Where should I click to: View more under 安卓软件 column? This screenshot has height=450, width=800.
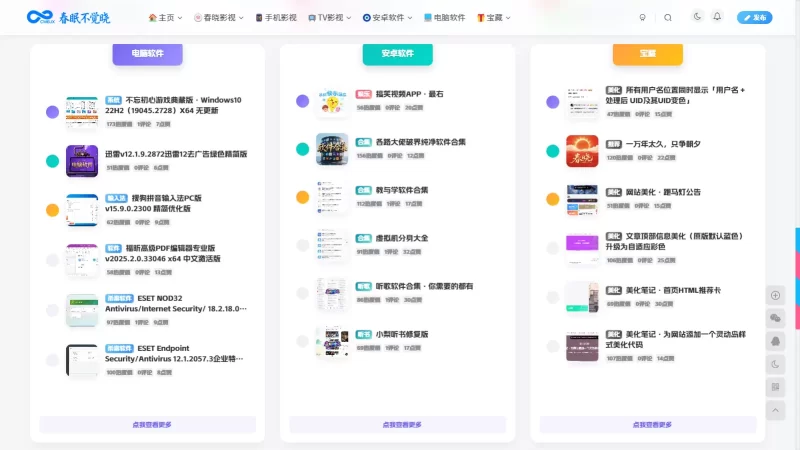tap(397, 424)
